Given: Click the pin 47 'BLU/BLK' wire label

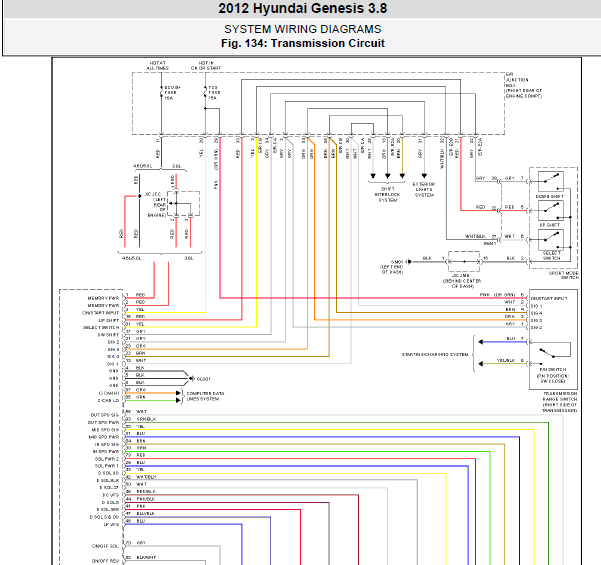Looking at the screenshot, I should coord(146,514).
